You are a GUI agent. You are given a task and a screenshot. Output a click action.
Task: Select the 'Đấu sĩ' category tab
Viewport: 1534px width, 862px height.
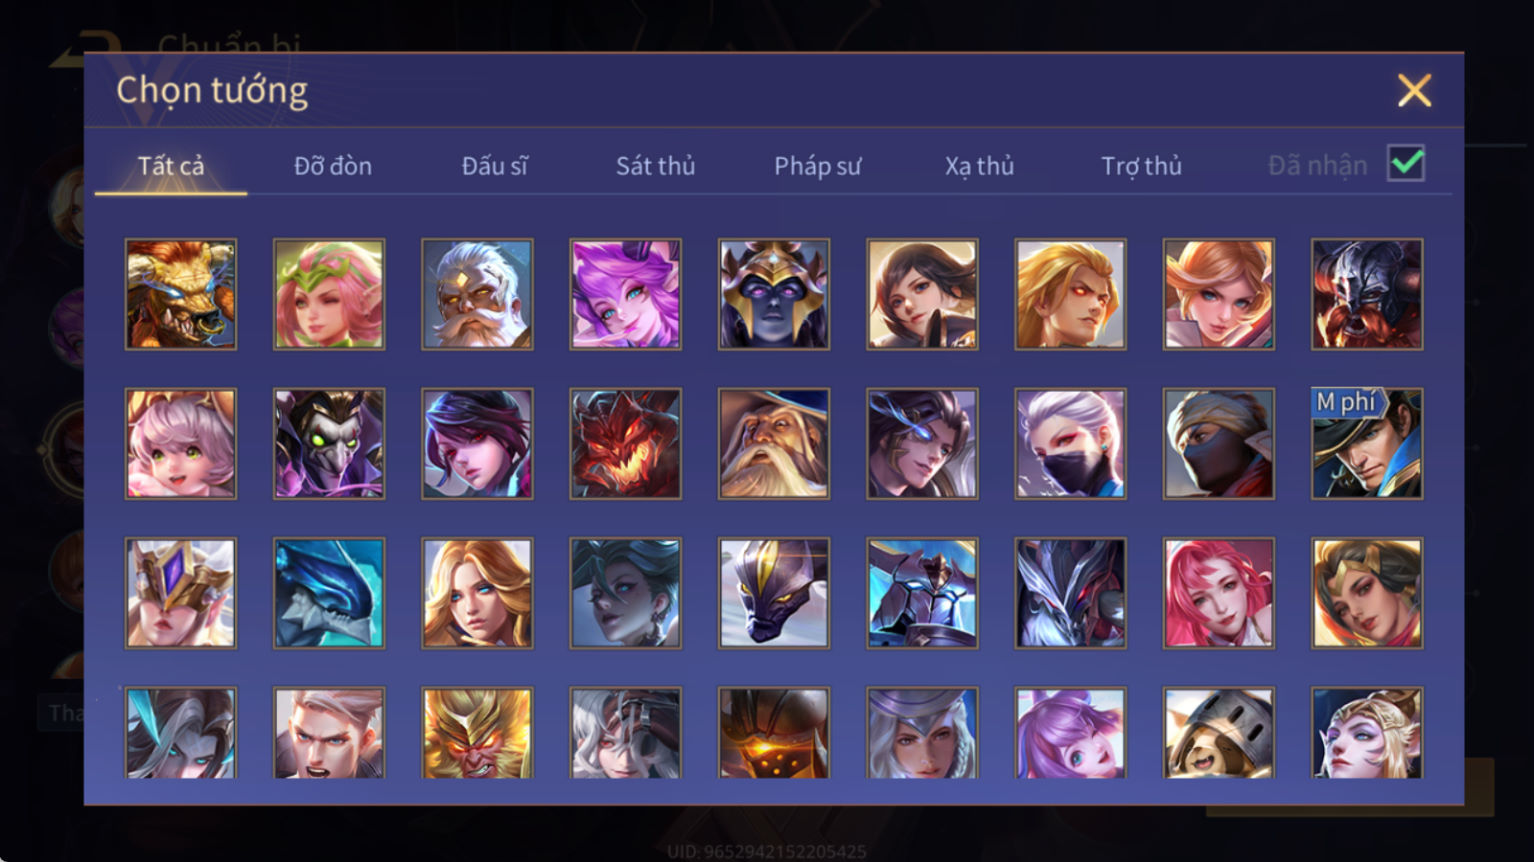tap(494, 166)
